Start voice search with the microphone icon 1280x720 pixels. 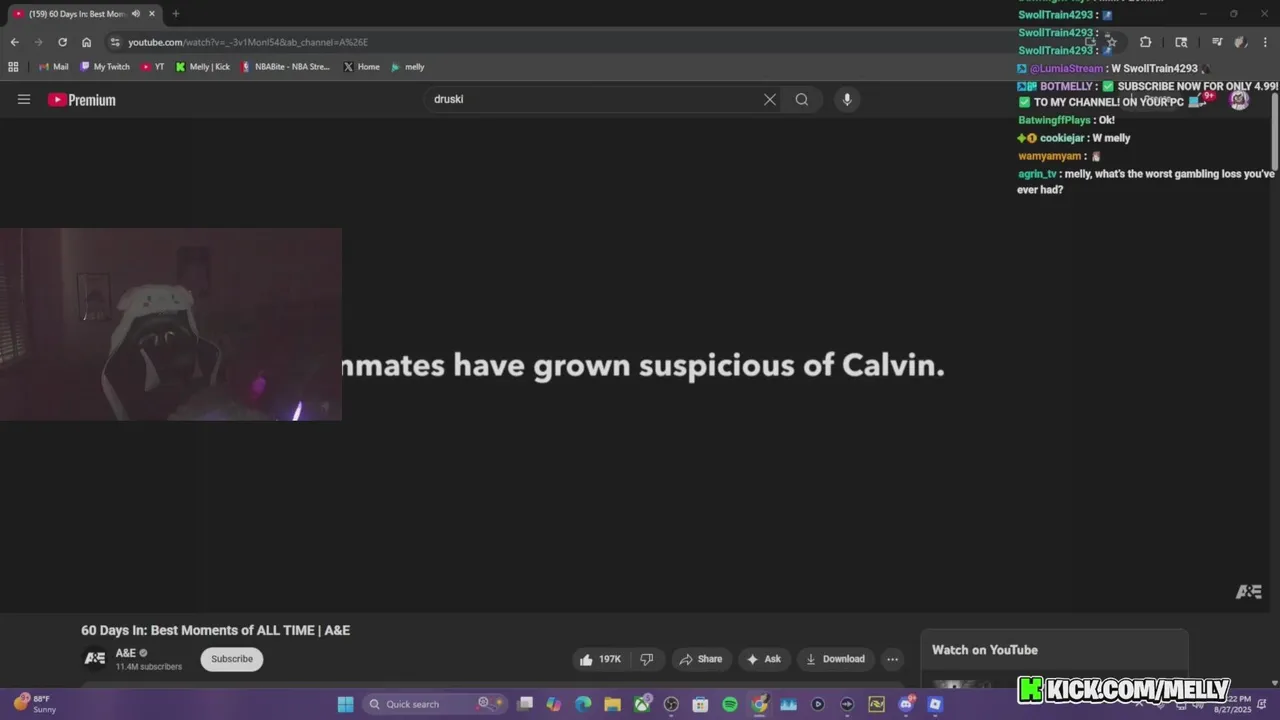tap(847, 99)
